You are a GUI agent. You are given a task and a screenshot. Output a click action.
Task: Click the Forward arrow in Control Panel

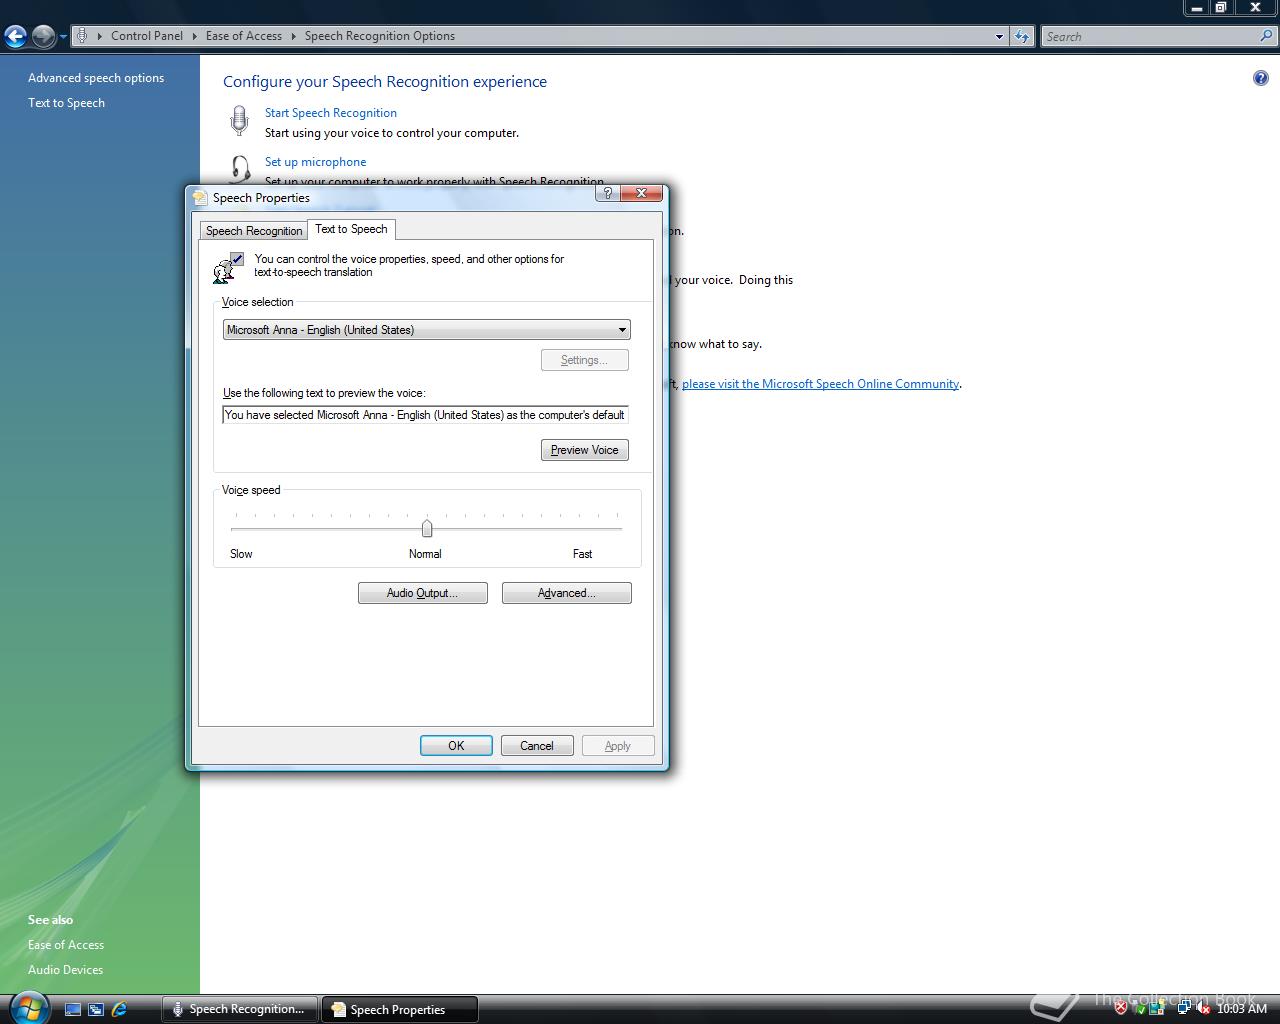43,37
